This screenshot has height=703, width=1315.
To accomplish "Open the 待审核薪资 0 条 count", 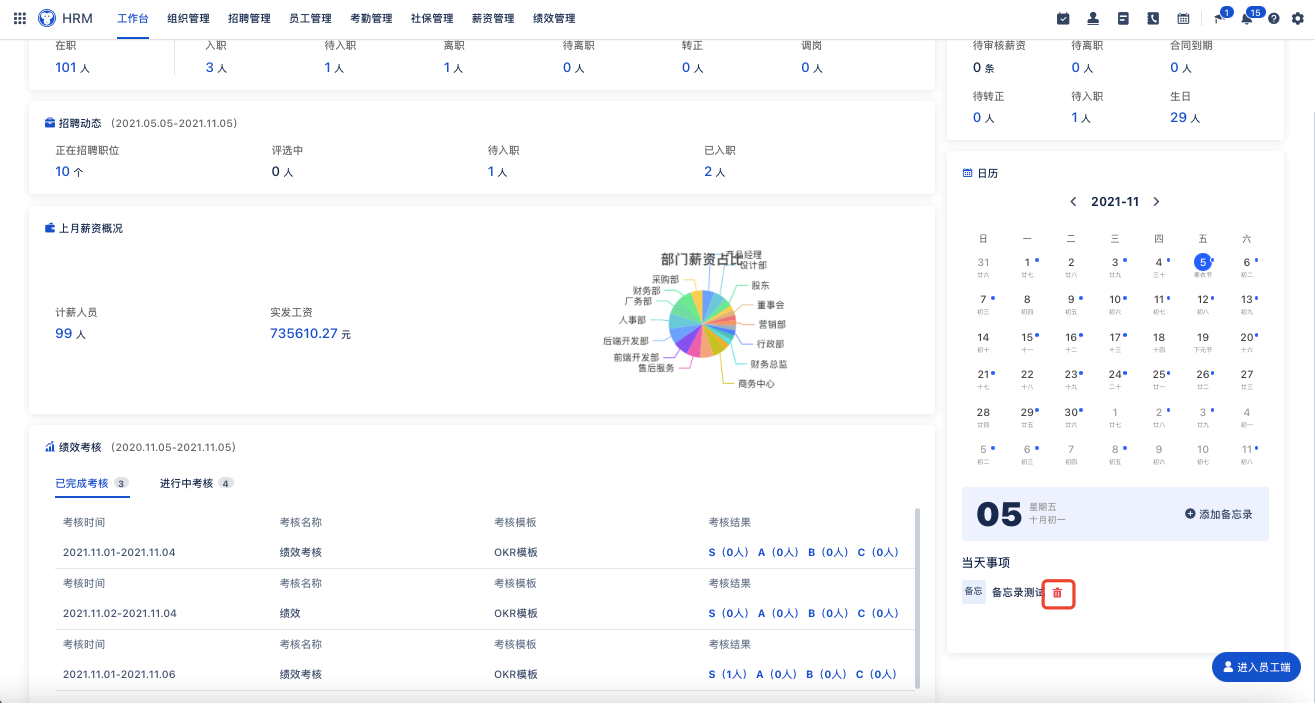I will pyautogui.click(x=983, y=68).
